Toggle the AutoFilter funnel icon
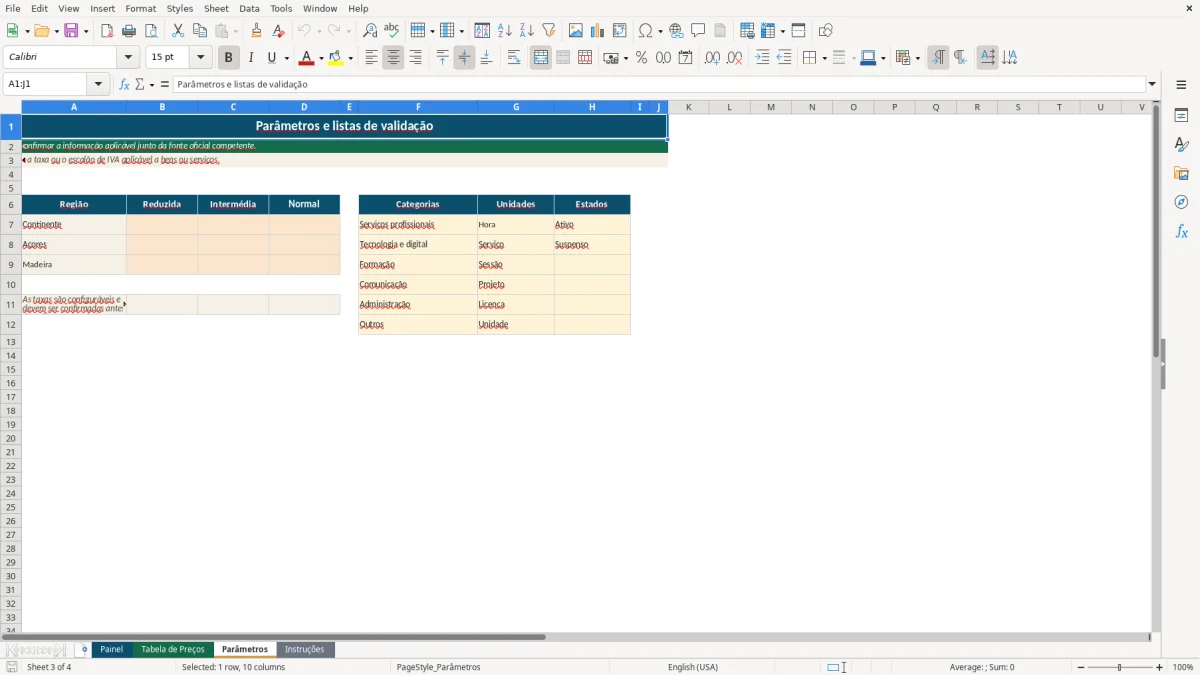The image size is (1200, 675). coord(548,31)
